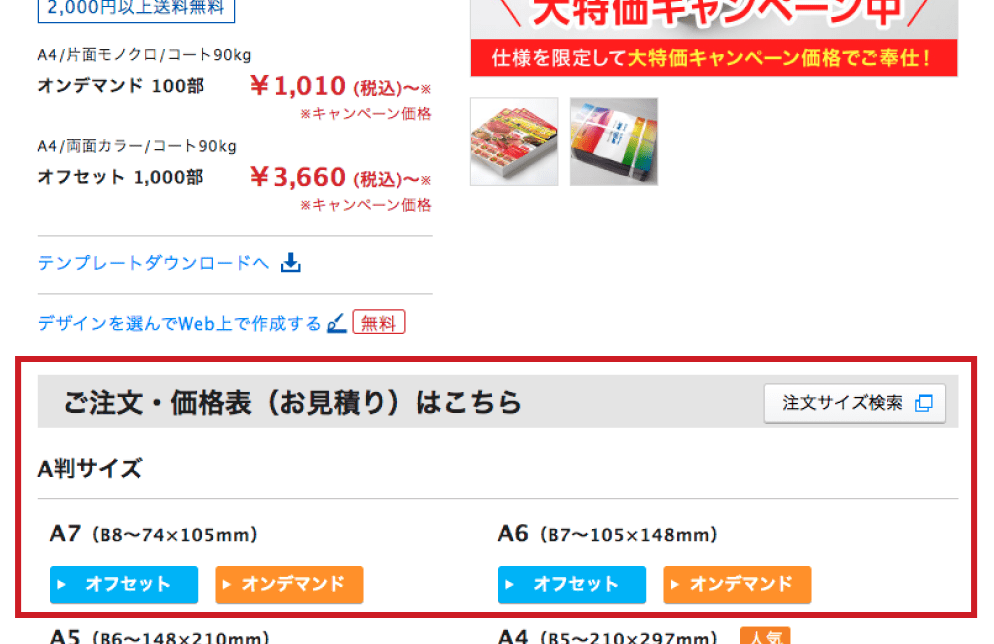This screenshot has width=994, height=644.
Task: Open the テンプレートダウンロードへ link
Action: click(x=153, y=263)
